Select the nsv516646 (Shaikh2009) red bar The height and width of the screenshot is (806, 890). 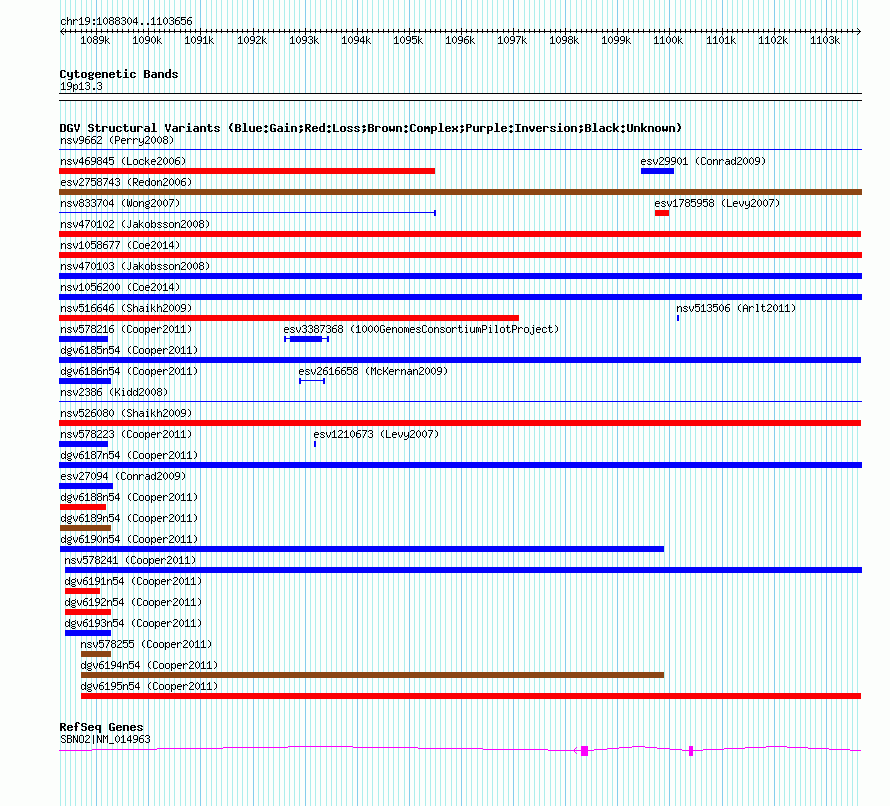[x=289, y=318]
